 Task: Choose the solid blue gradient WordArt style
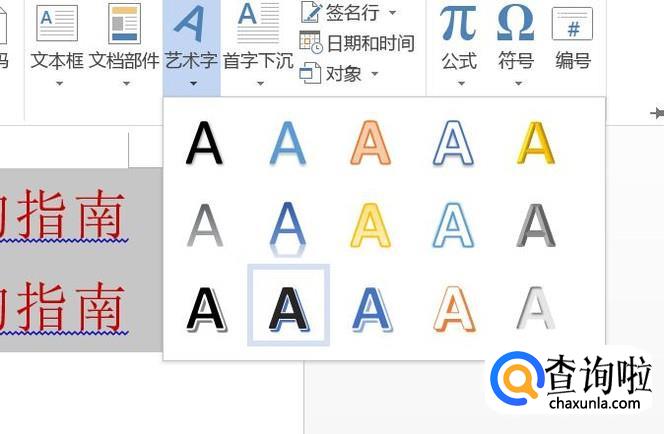[x=288, y=143]
